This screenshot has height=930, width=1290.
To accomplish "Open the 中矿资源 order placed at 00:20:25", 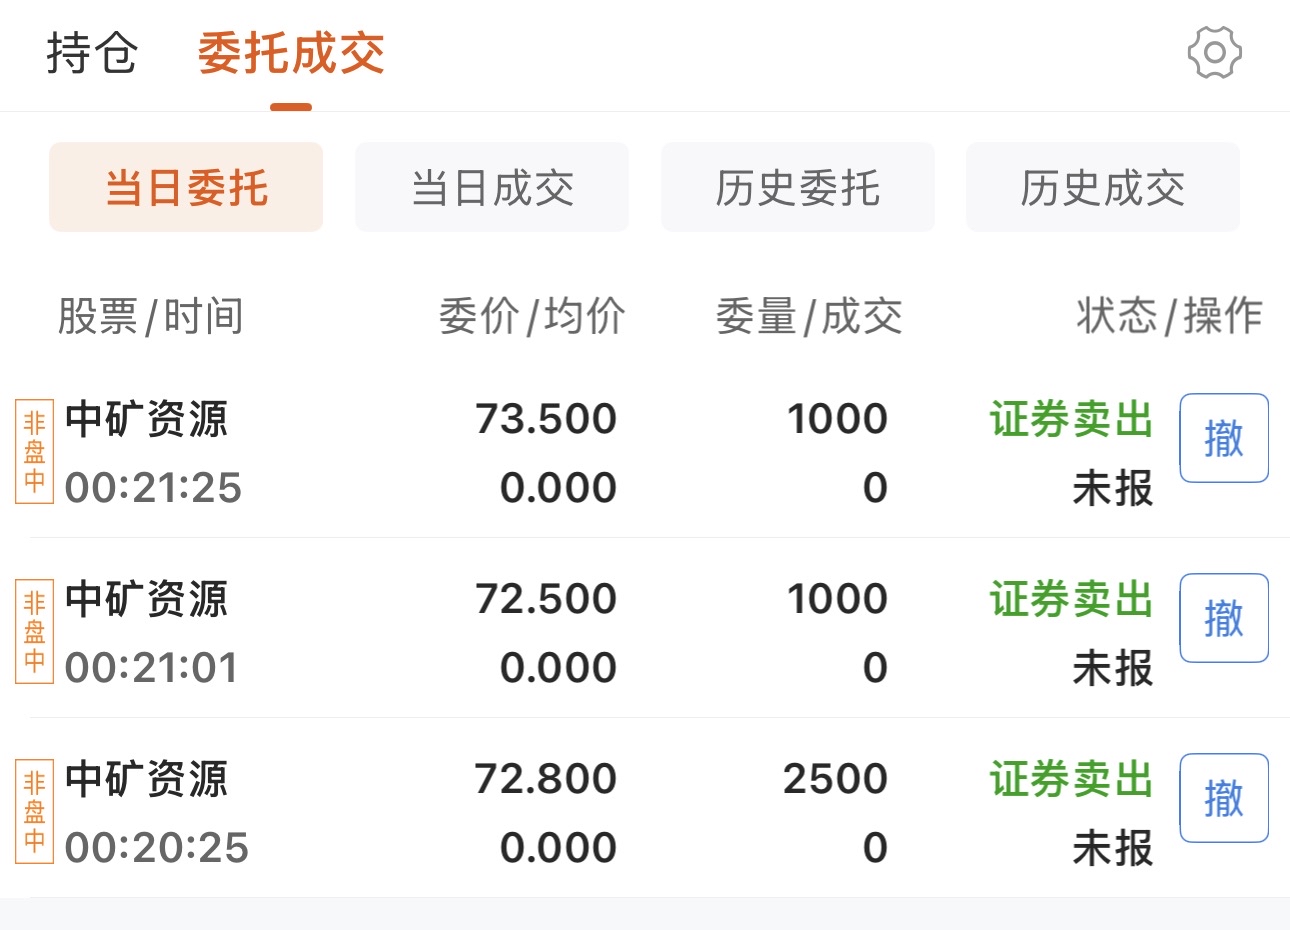I will click(147, 780).
